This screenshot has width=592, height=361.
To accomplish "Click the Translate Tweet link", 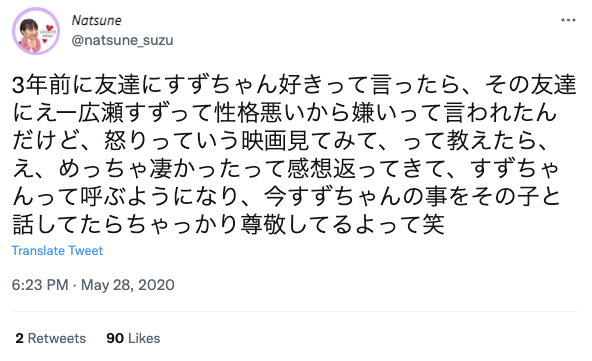I will (57, 251).
